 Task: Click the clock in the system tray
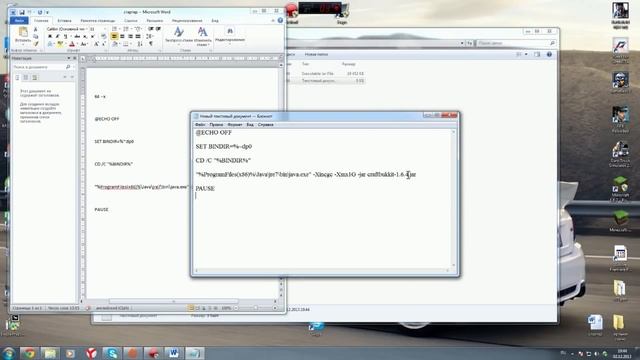(622, 353)
